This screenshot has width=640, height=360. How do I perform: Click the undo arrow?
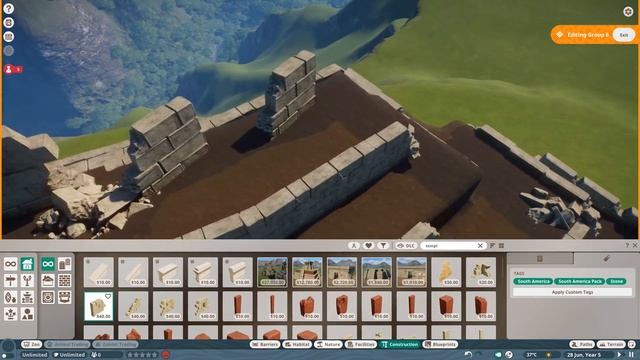click(469, 354)
